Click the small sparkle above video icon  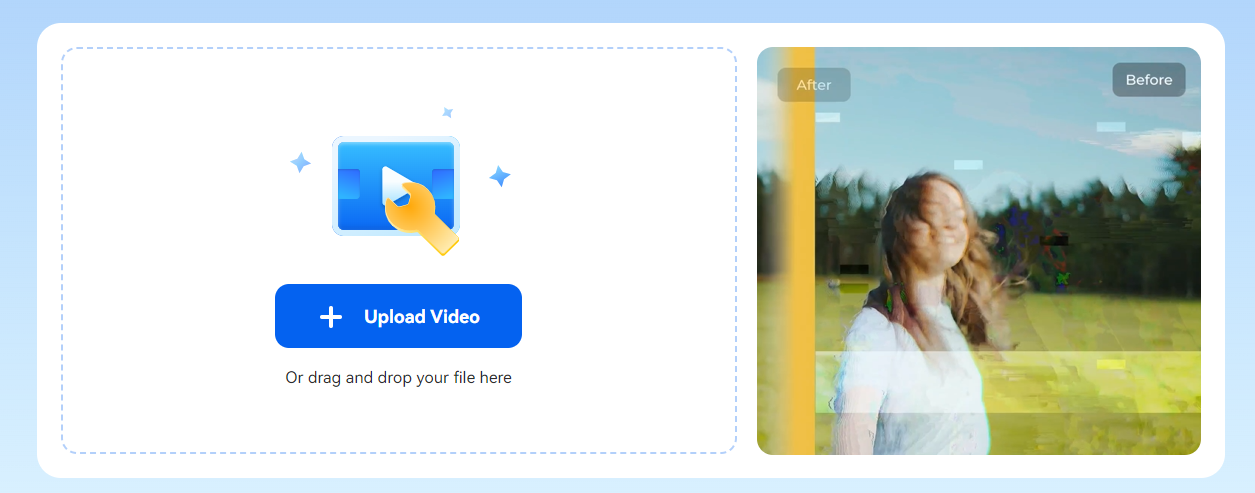coord(448,112)
